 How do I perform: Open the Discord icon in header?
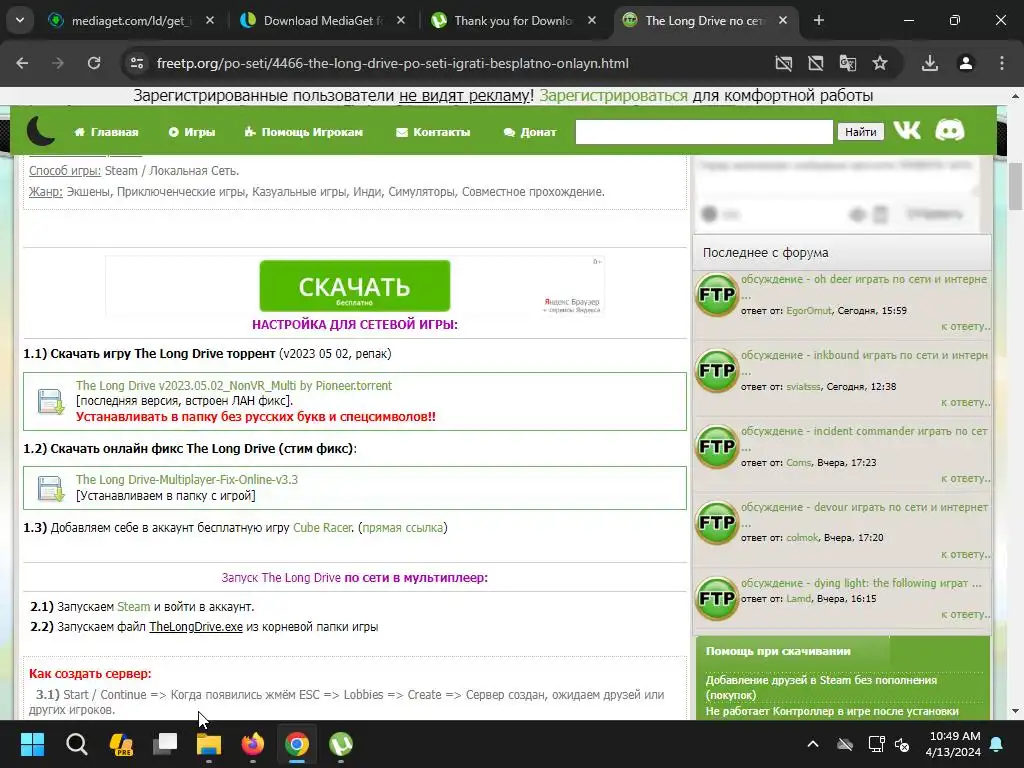(950, 130)
